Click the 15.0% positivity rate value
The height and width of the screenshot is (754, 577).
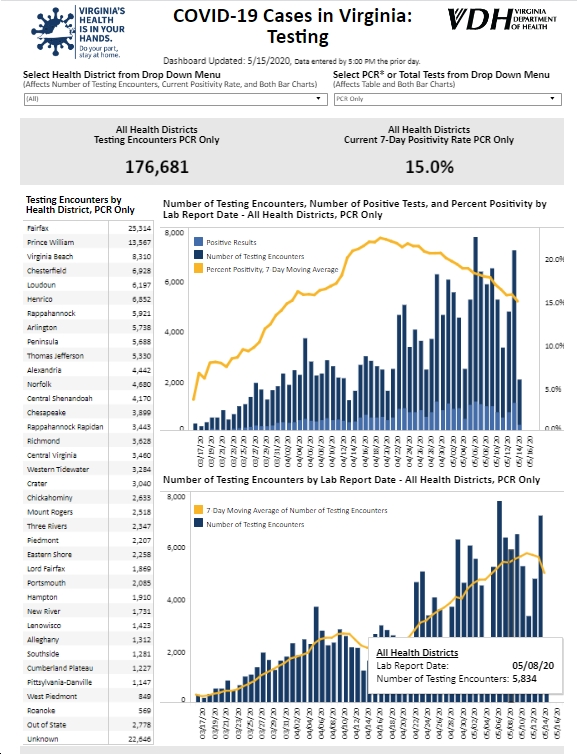point(429,167)
